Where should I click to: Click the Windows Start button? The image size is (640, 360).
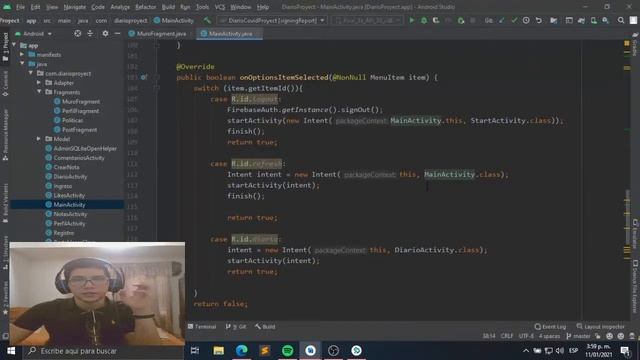point(11,351)
